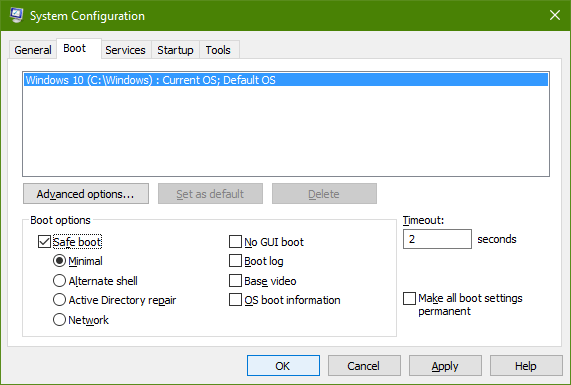
Task: Open Help for System Configuration
Action: (526, 366)
